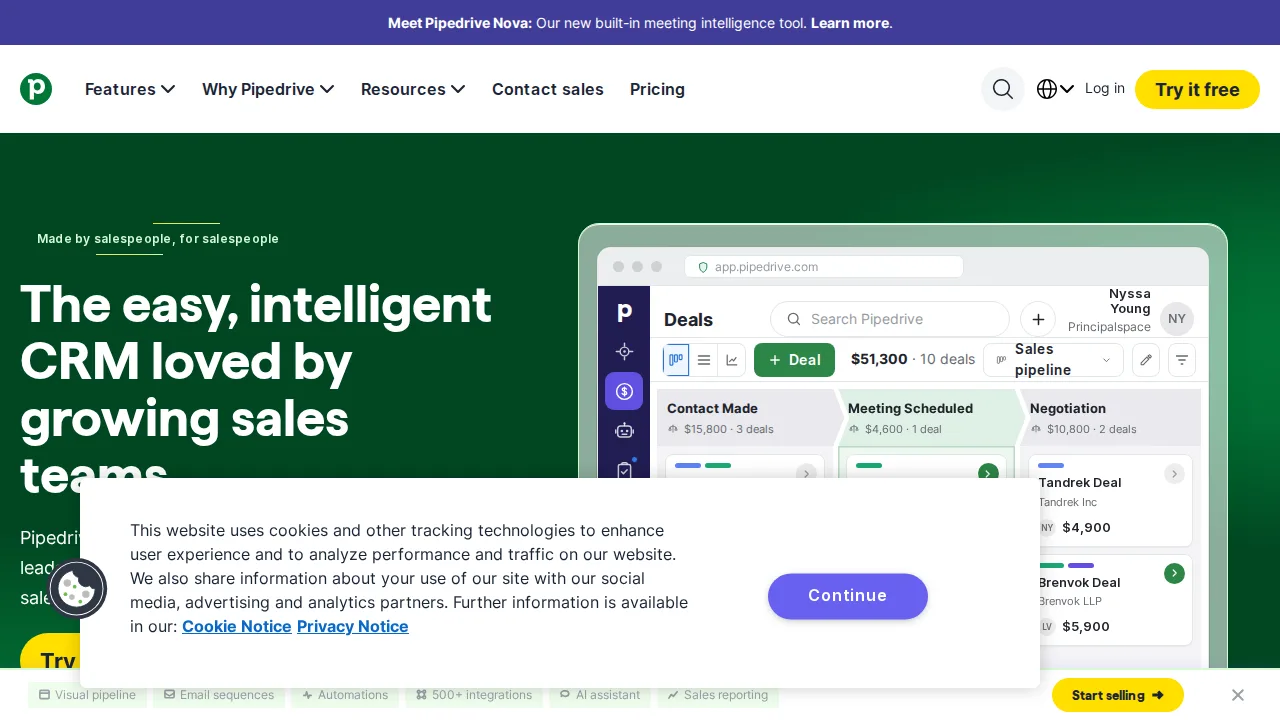Click the green arrow on Meeting Scheduled card
Viewport: 1280px width, 720px height.
pos(988,473)
